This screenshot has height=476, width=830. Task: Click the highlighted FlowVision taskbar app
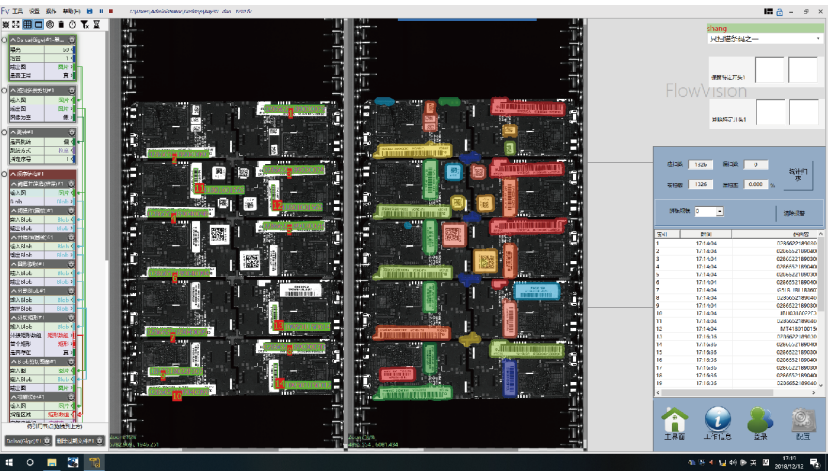tap(94, 463)
